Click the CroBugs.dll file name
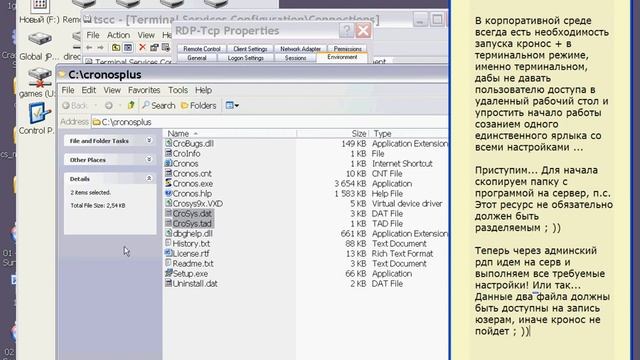Image resolution: width=640 pixels, height=360 pixels. pos(193,144)
